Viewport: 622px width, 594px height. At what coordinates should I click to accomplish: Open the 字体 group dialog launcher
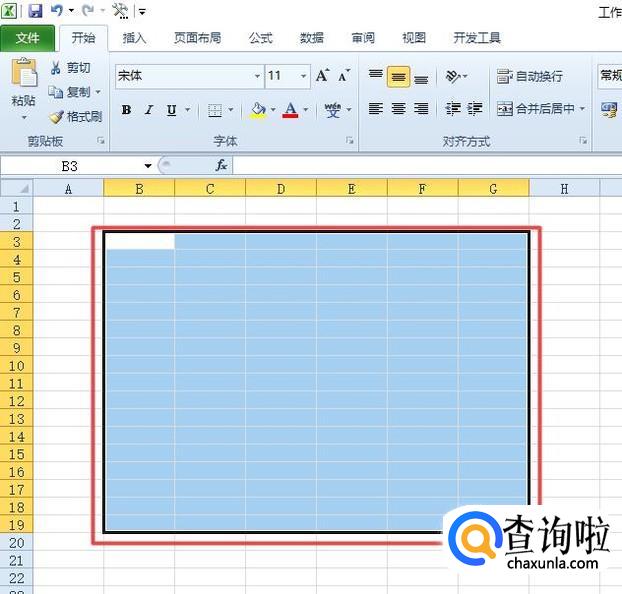pos(349,140)
